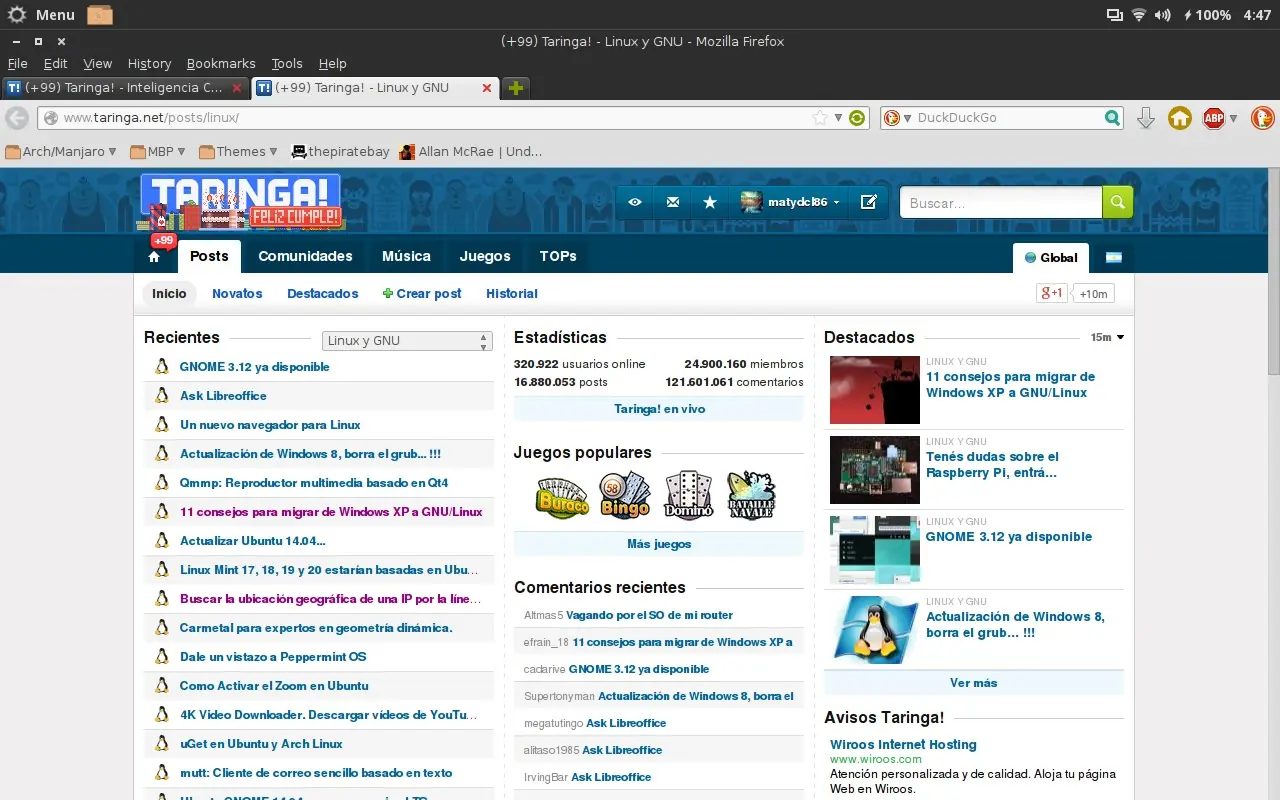The image size is (1280, 800).
Task: Click the Adblock Plus ABP icon
Action: click(1214, 118)
